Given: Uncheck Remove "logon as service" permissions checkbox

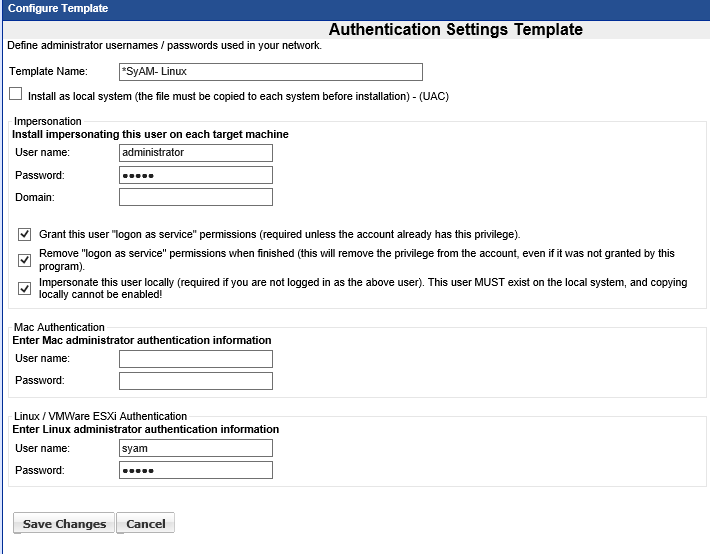Looking at the screenshot, I should tap(25, 260).
